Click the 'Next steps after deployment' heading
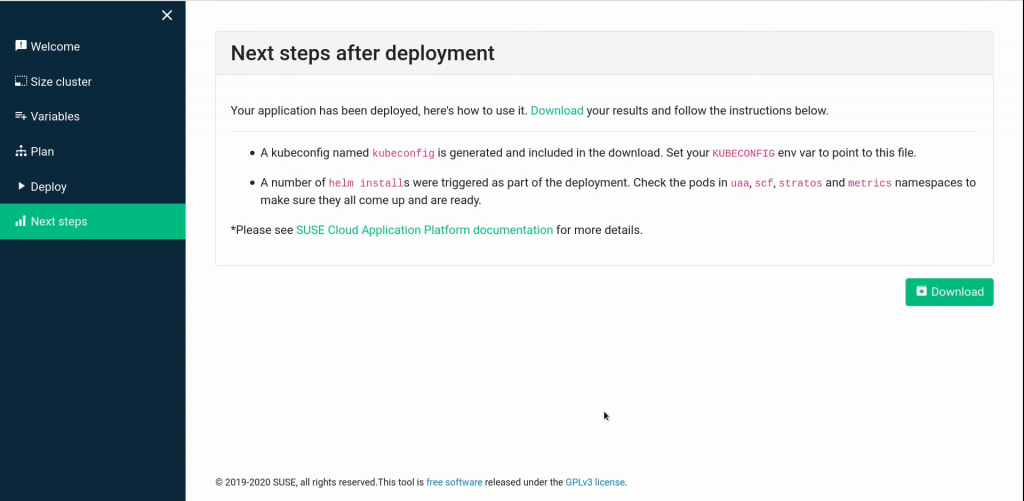Image resolution: width=1024 pixels, height=501 pixels. pos(362,53)
